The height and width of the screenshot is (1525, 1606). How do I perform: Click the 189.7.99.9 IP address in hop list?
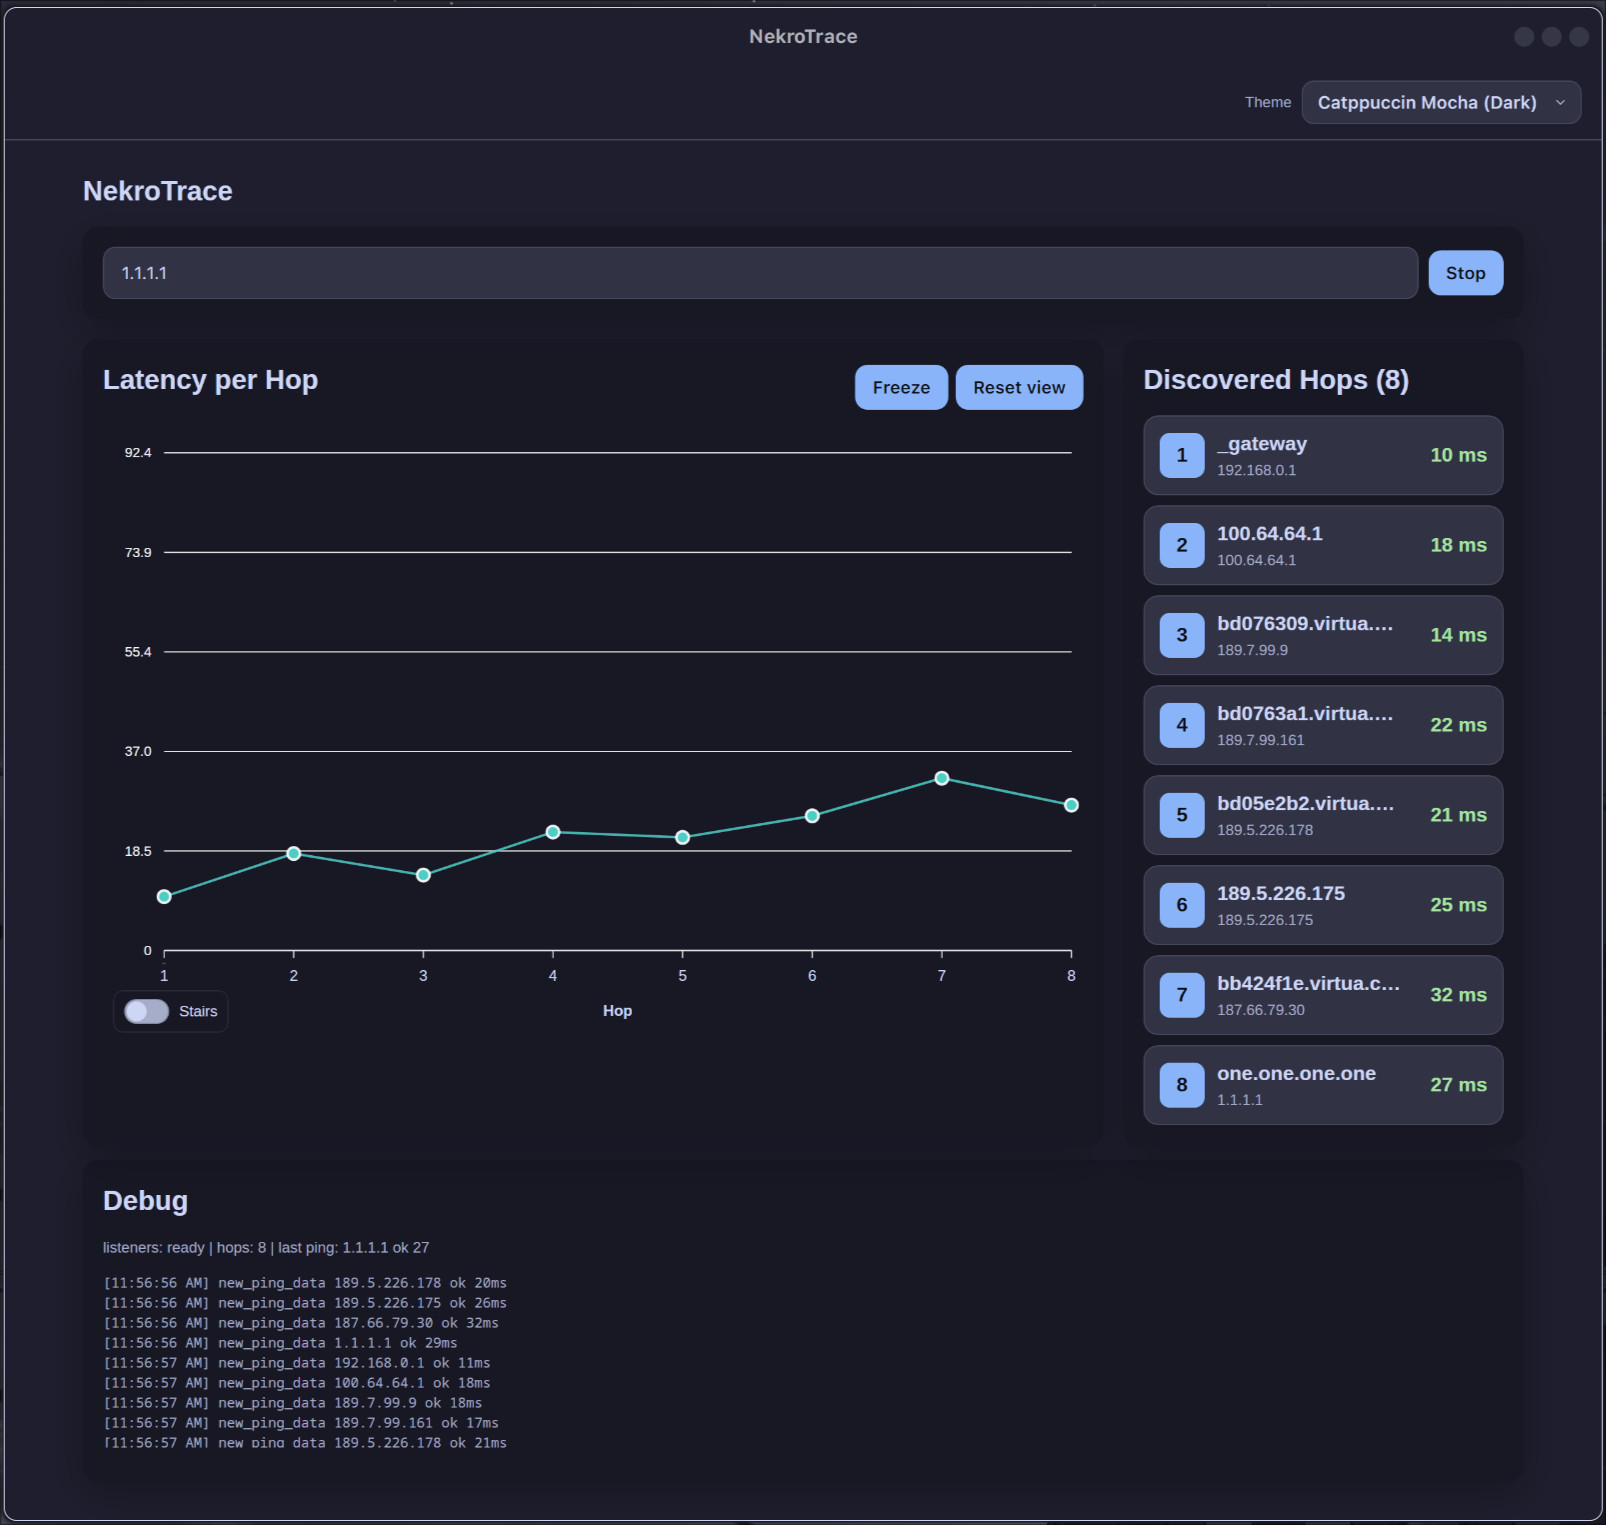1252,650
